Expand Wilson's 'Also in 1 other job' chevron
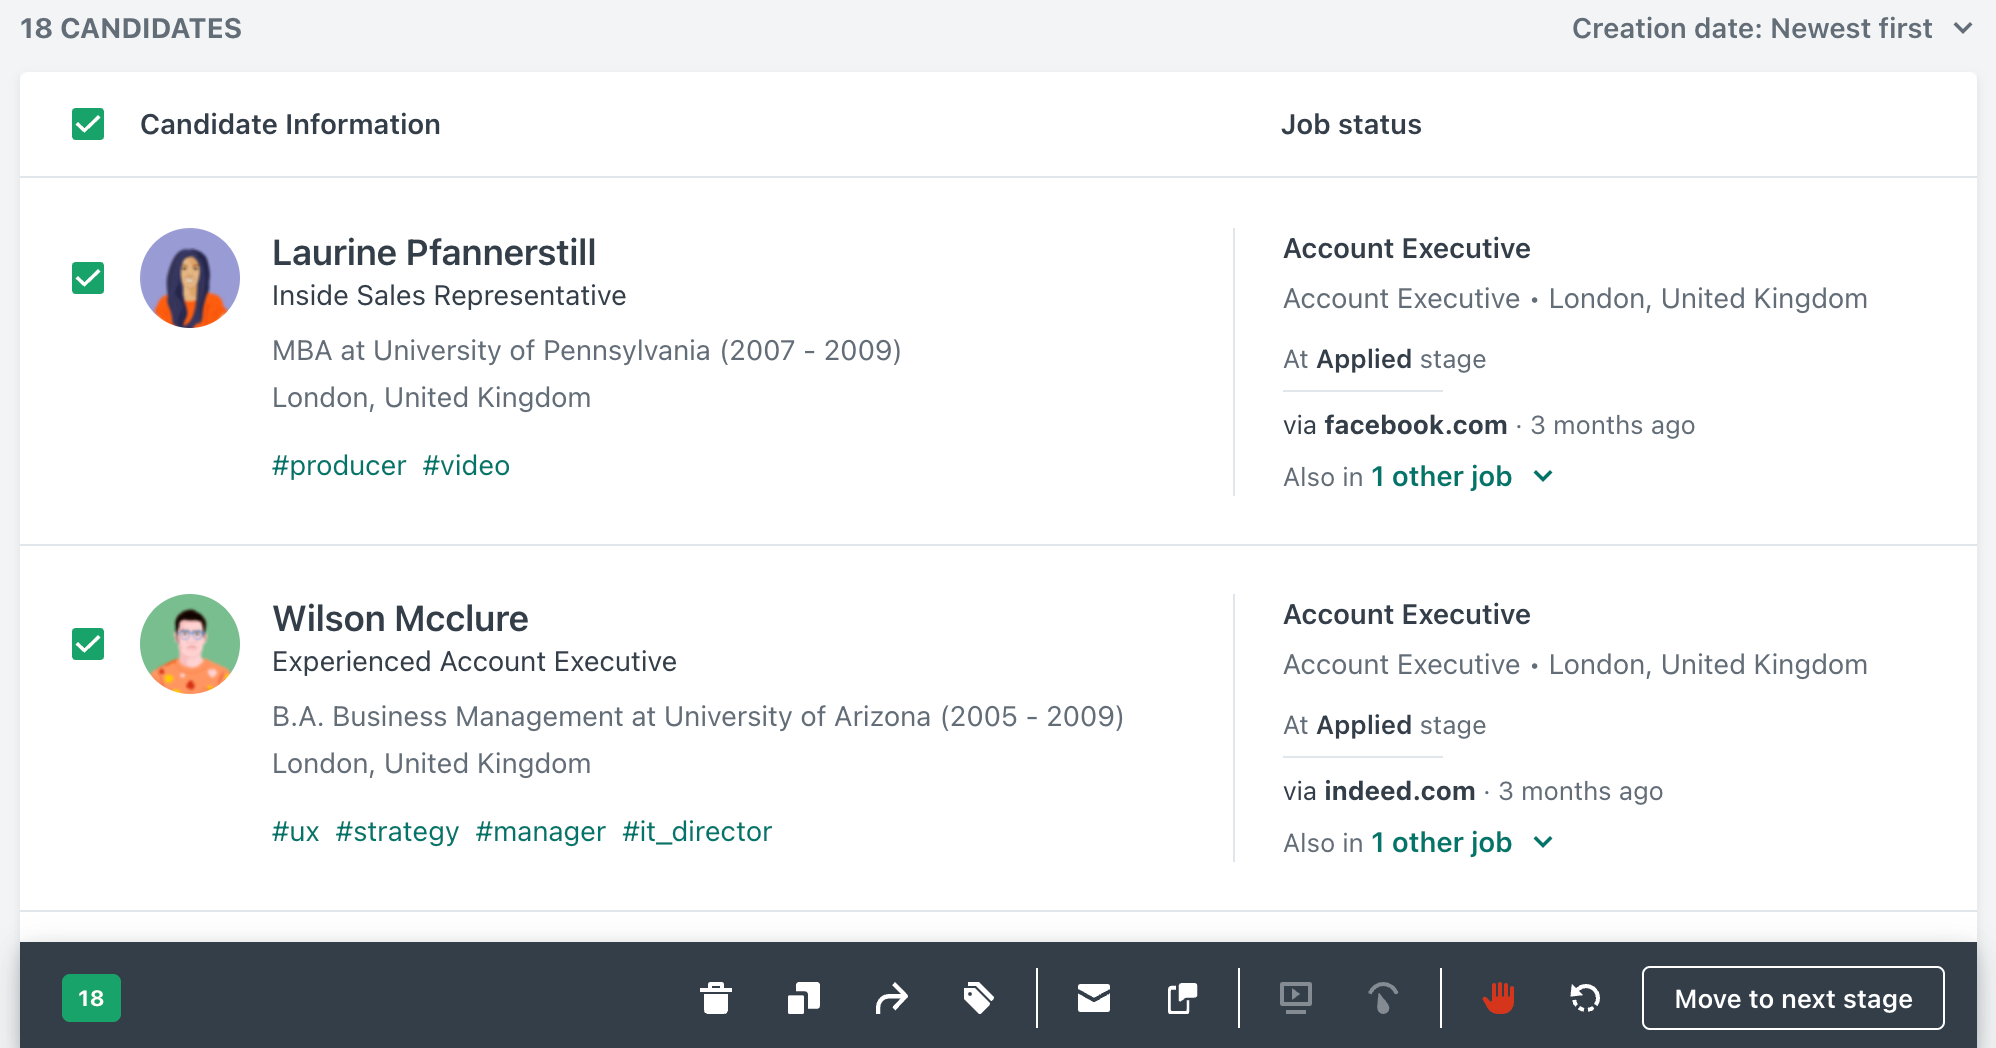 tap(1543, 843)
